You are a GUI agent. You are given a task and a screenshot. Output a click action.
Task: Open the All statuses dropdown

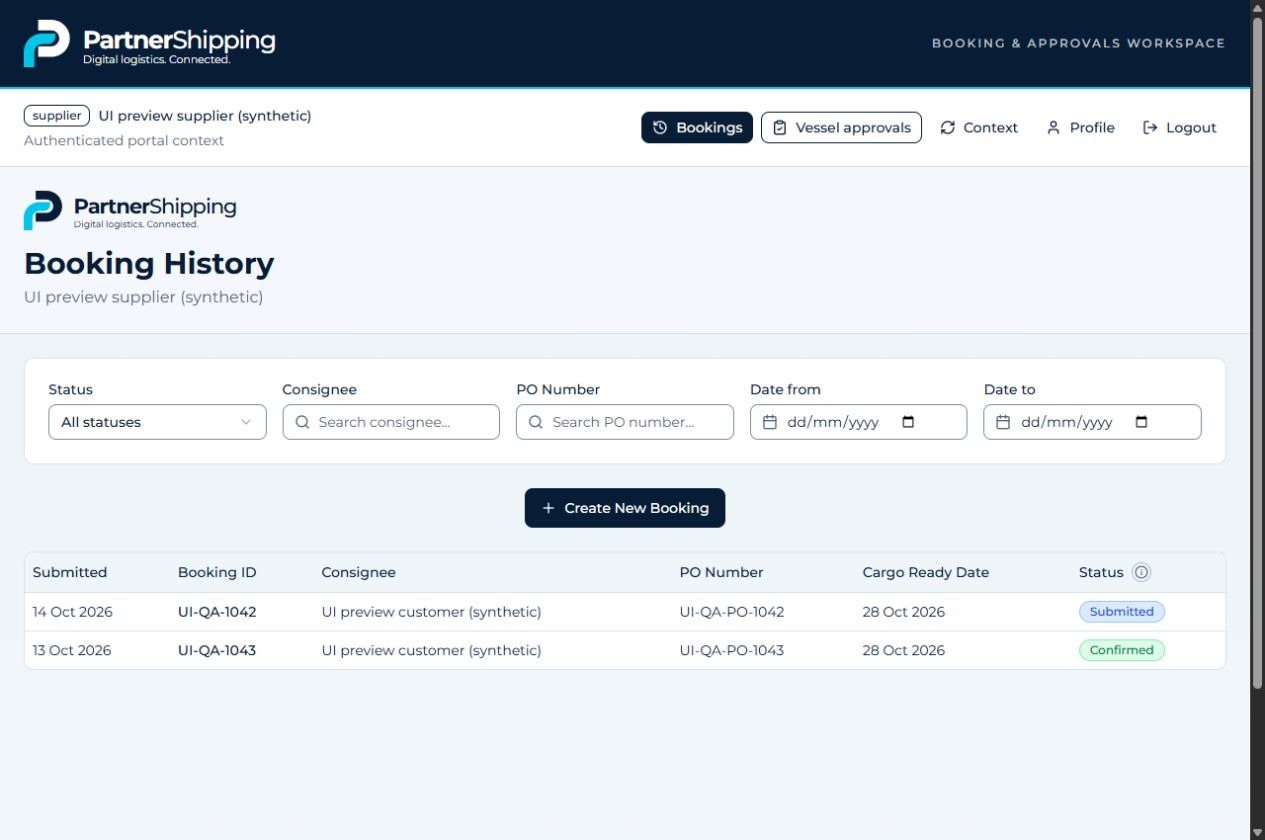tap(157, 422)
